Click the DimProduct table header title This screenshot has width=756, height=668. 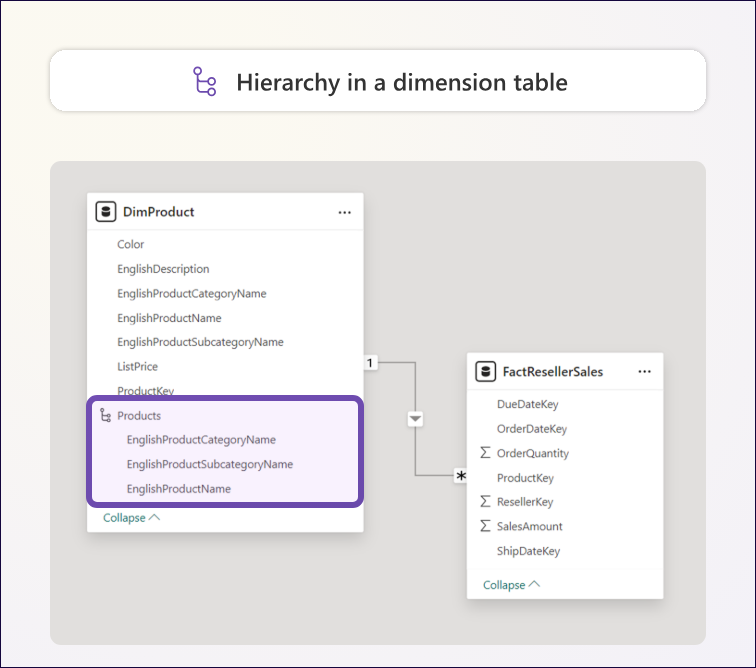[x=158, y=212]
